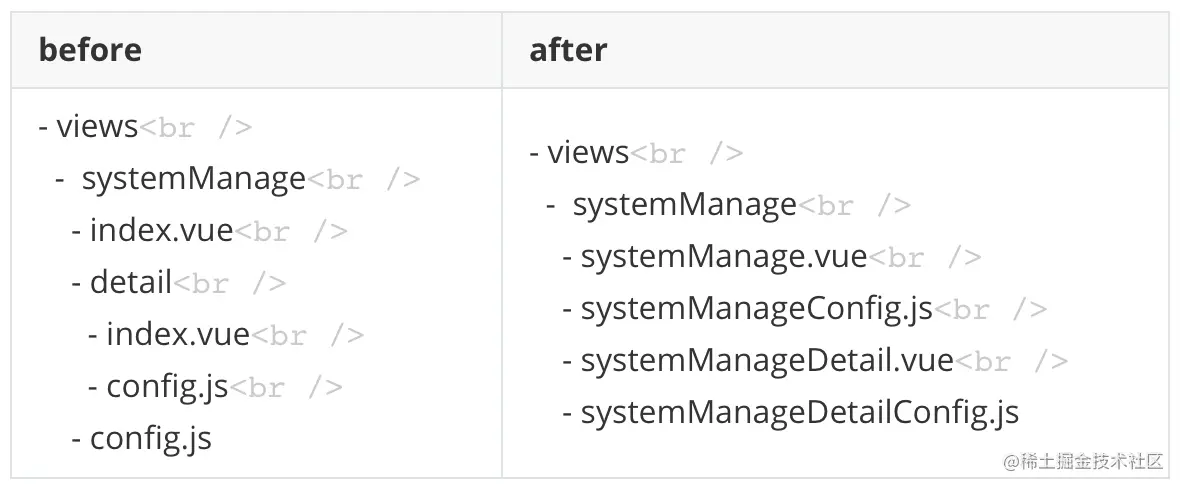
Task: Select the last config.js in before column
Action: tap(151, 438)
